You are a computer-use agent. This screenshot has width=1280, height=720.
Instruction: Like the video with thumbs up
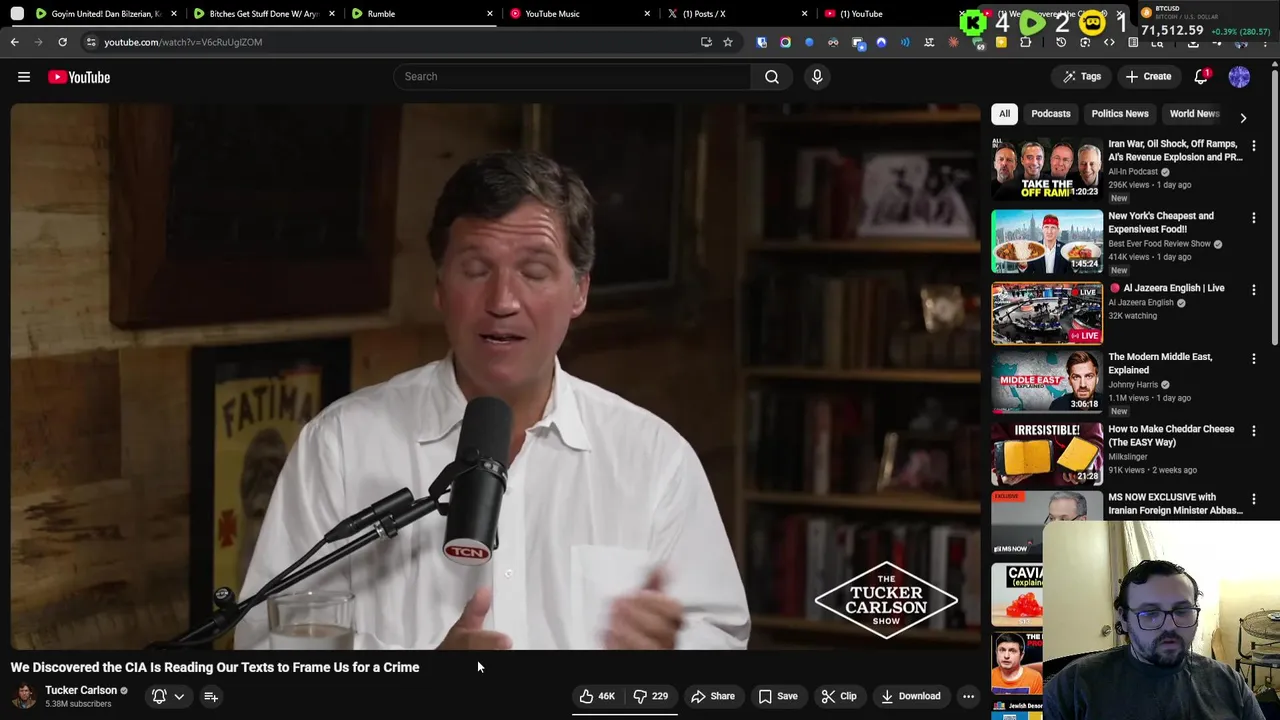click(x=598, y=696)
